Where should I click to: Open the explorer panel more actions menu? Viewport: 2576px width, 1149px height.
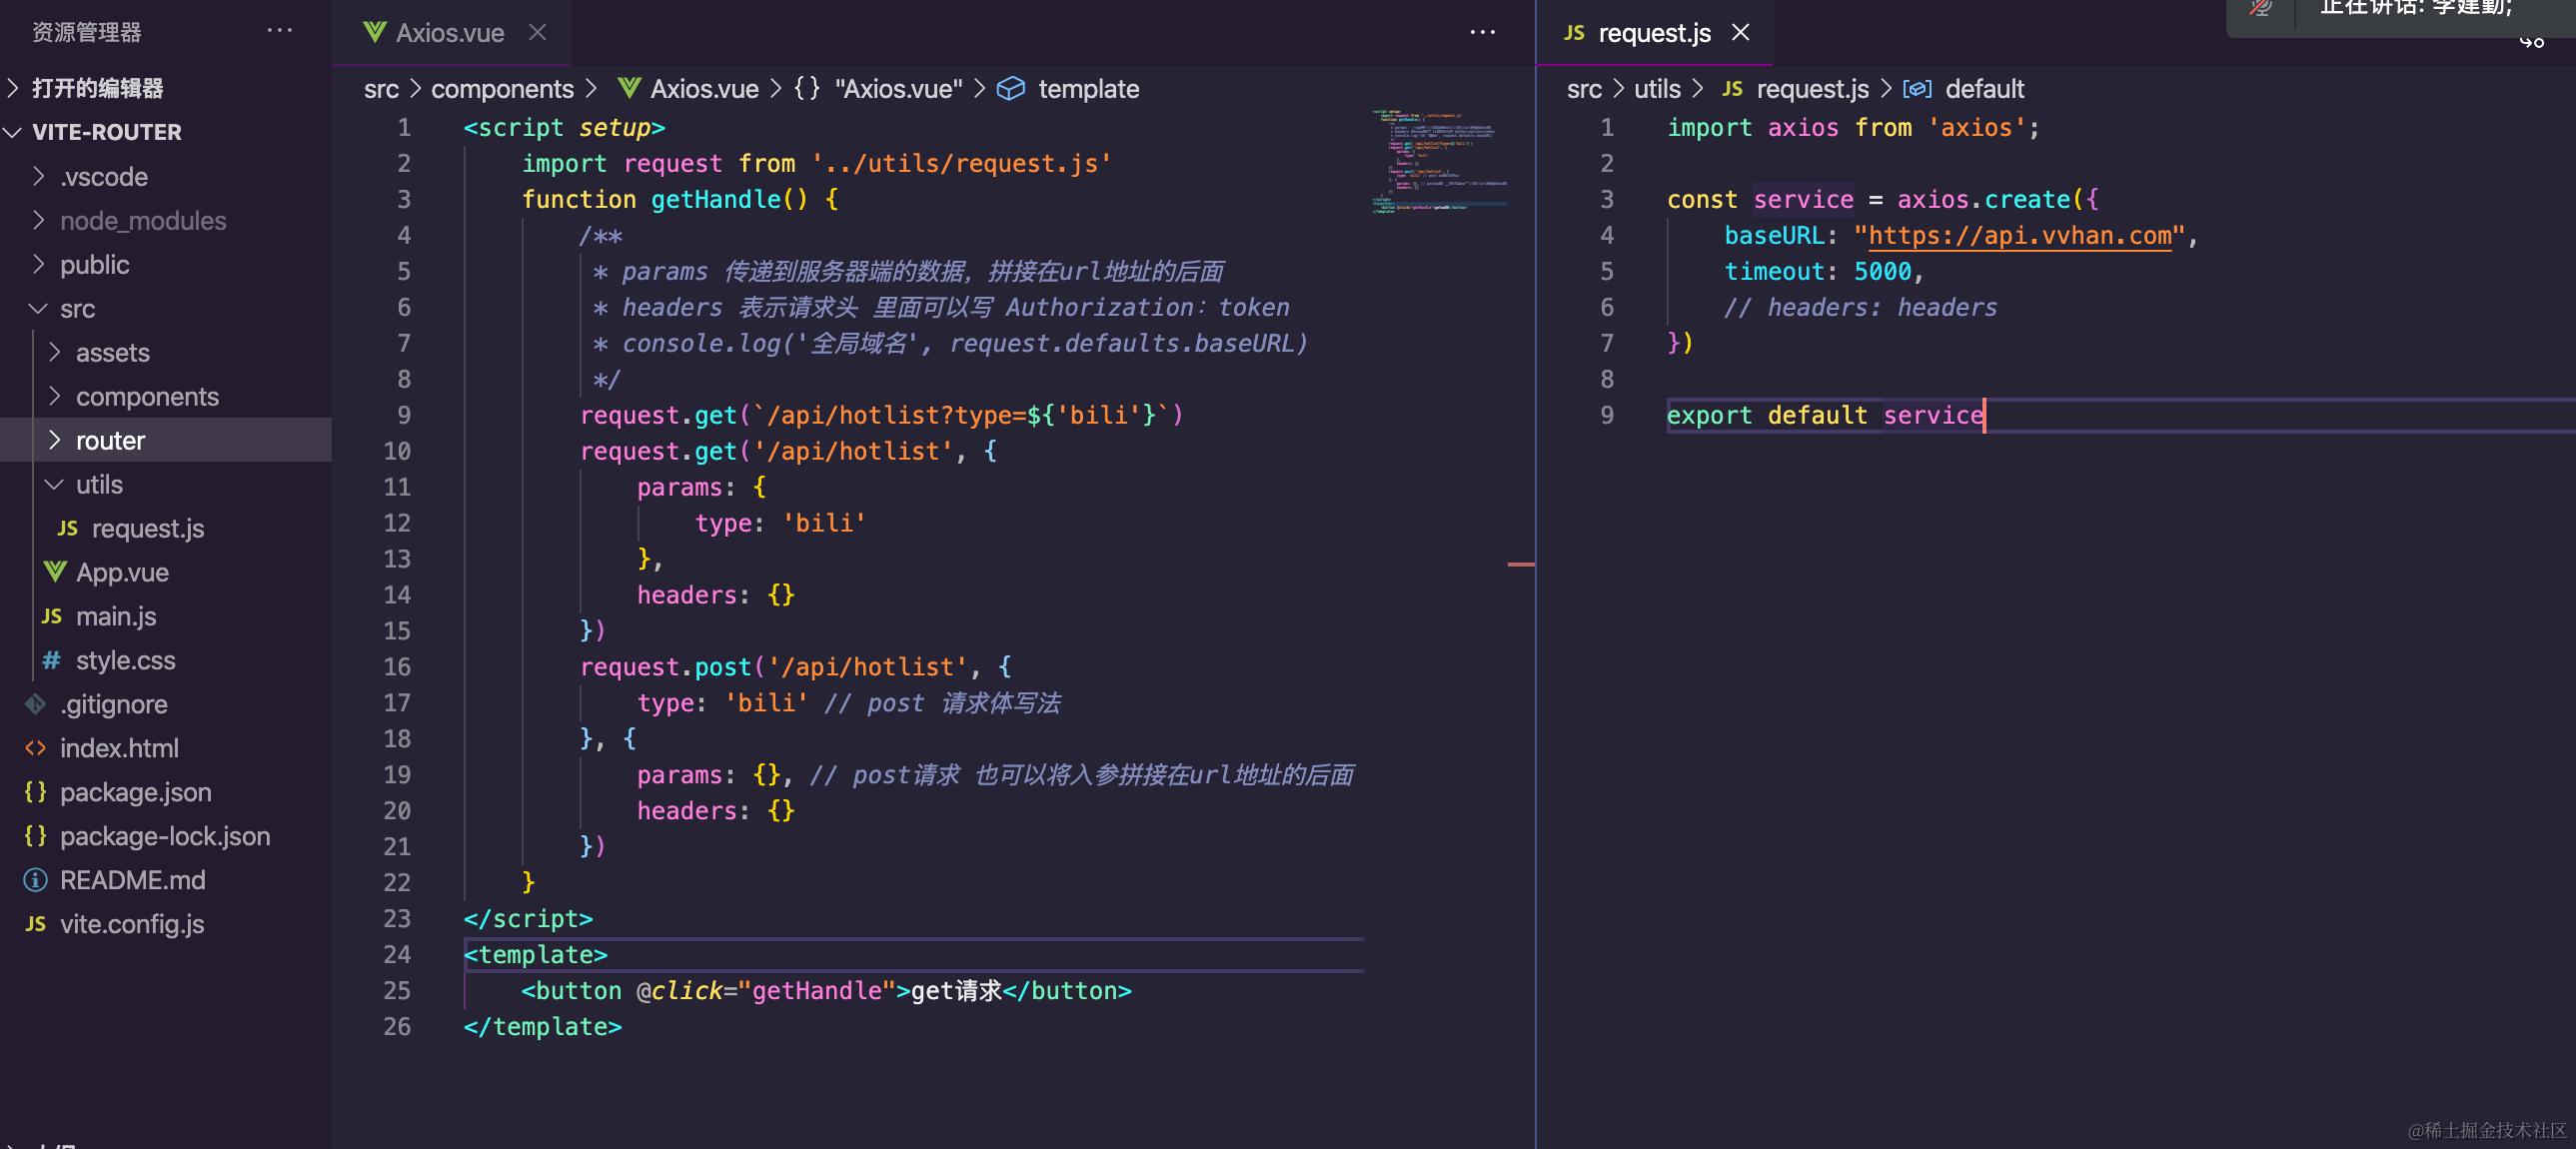click(x=280, y=31)
